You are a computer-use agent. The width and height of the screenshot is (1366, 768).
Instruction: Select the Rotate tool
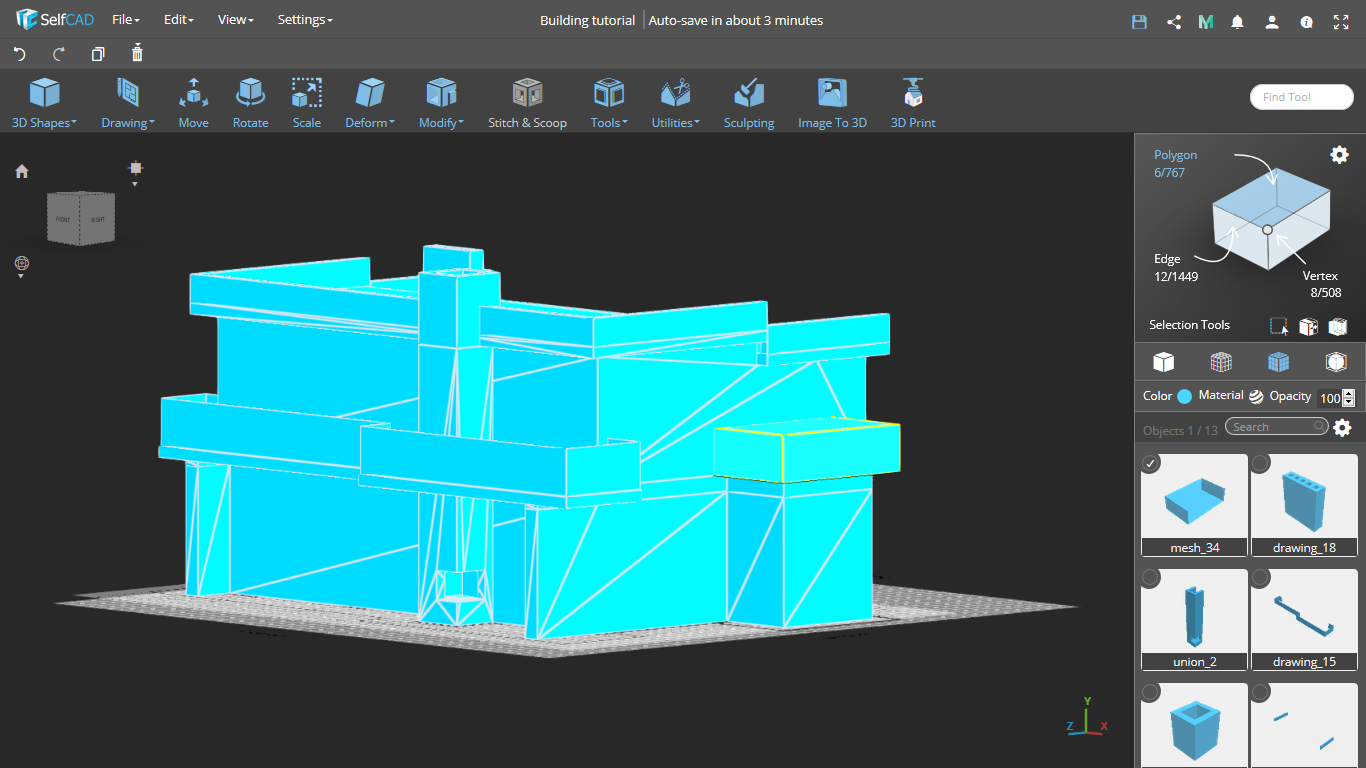click(x=250, y=104)
